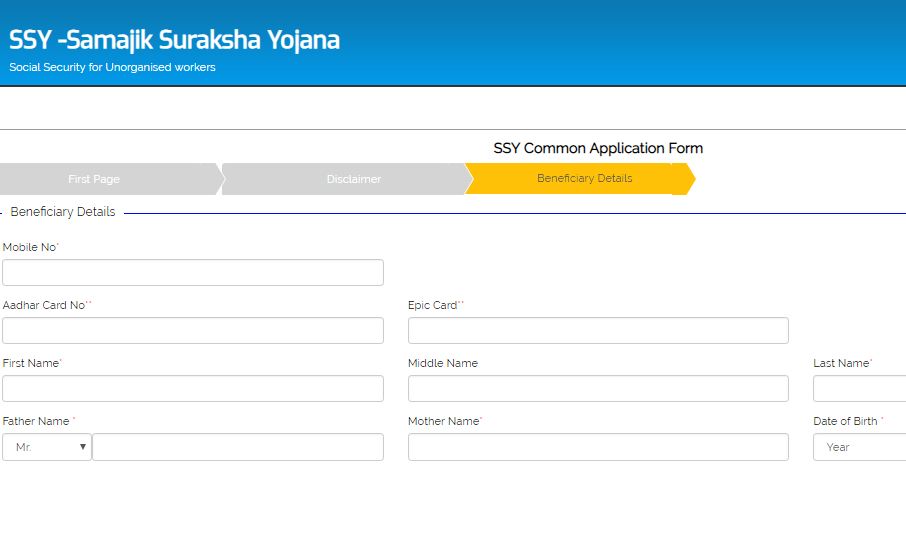This screenshot has width=906, height=541.
Task: Focus the Mother Name input
Action: [x=598, y=447]
